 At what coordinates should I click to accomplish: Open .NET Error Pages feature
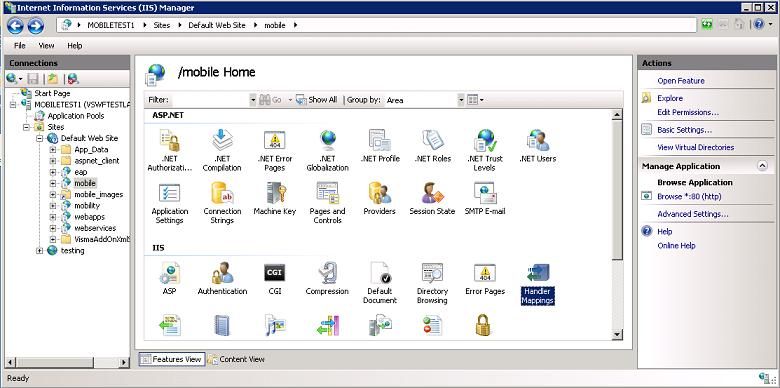pos(275,150)
